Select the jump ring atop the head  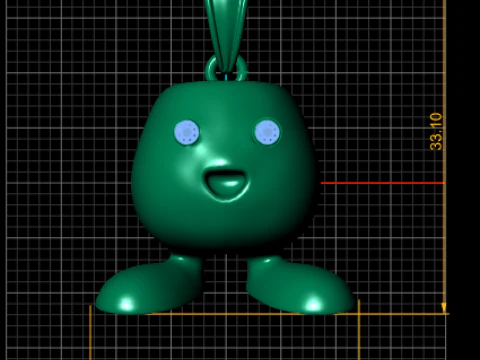click(x=226, y=69)
